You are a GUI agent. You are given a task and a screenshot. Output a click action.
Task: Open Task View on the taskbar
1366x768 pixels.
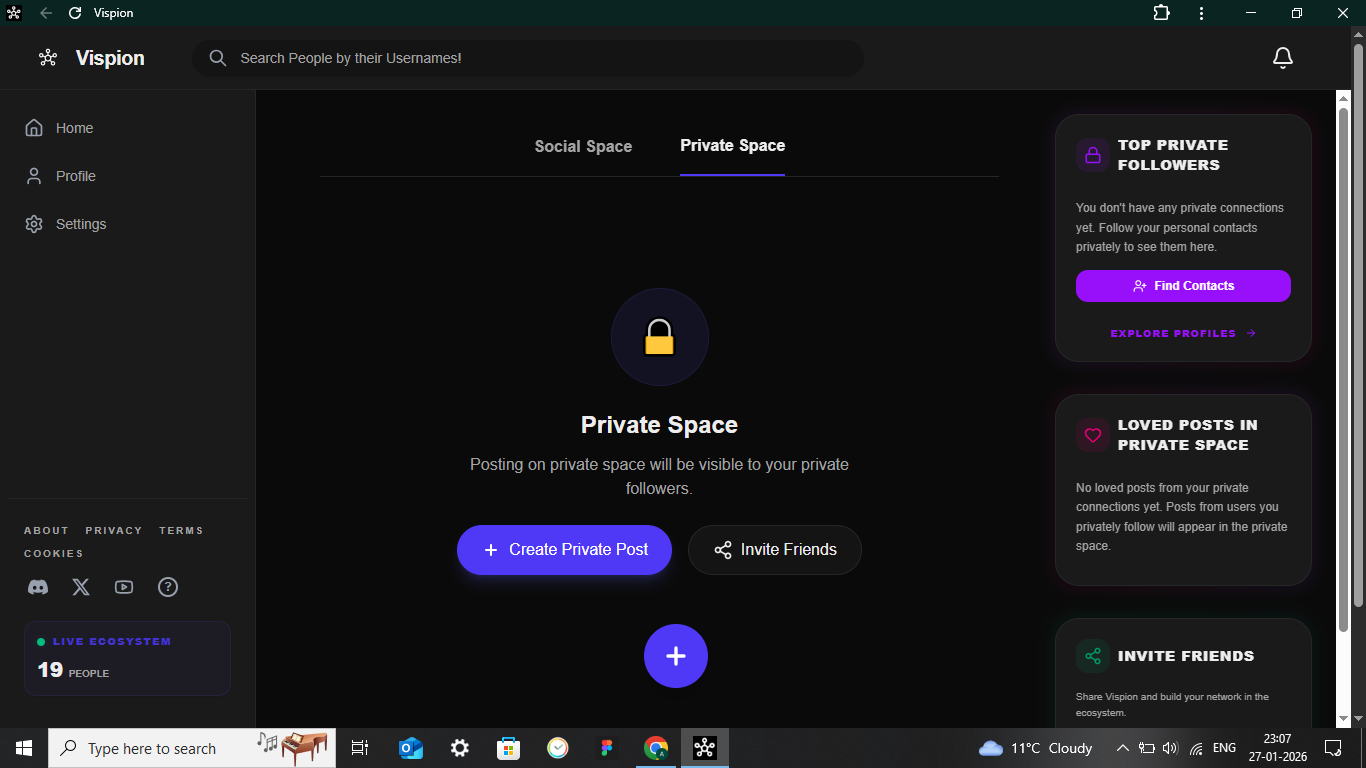pos(360,748)
